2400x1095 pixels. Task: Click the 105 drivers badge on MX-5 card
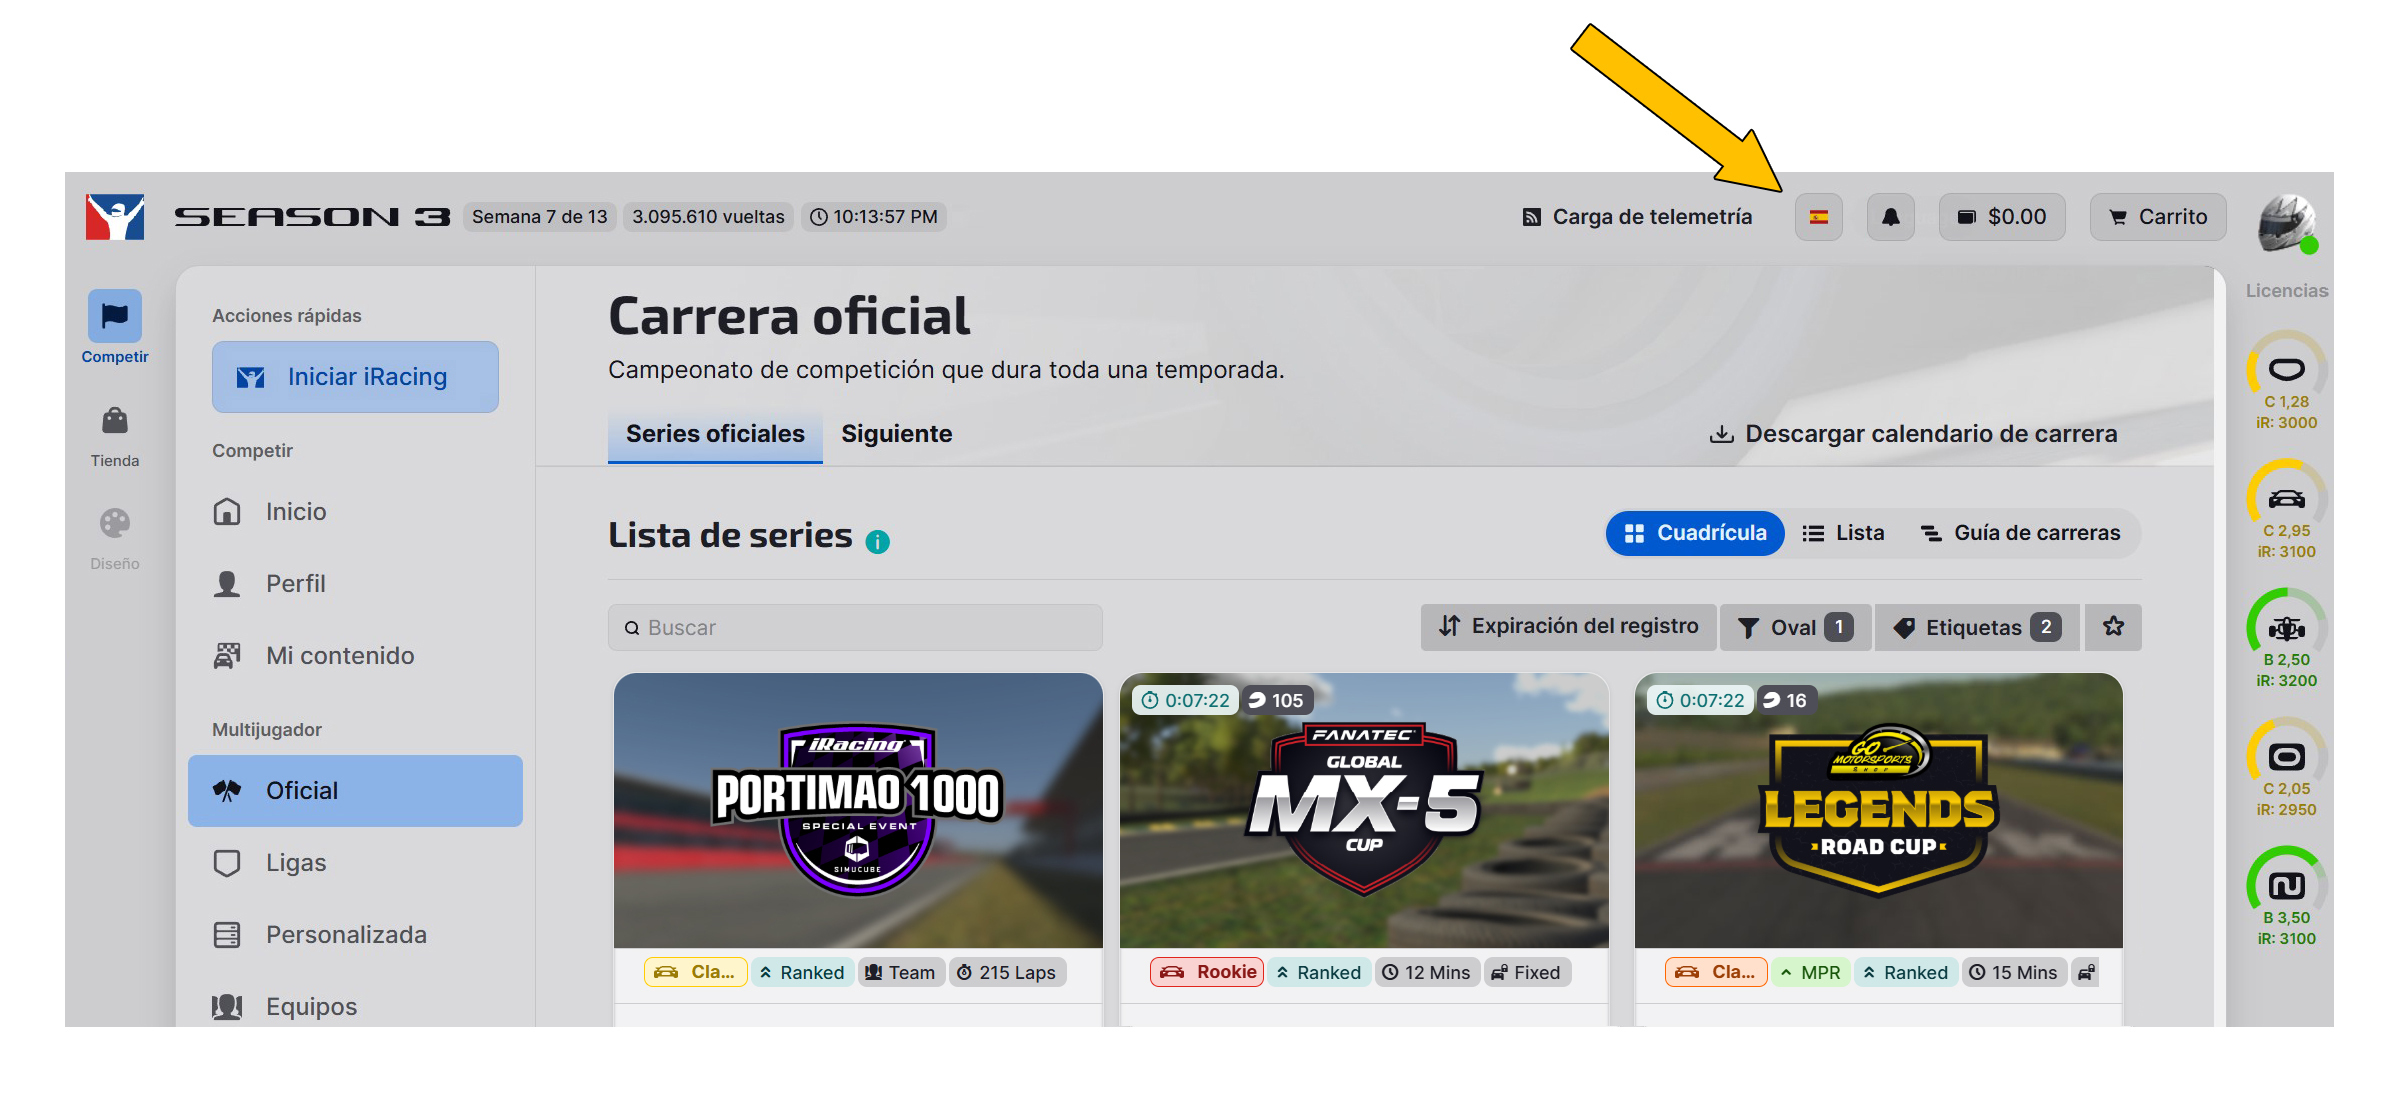tap(1277, 700)
